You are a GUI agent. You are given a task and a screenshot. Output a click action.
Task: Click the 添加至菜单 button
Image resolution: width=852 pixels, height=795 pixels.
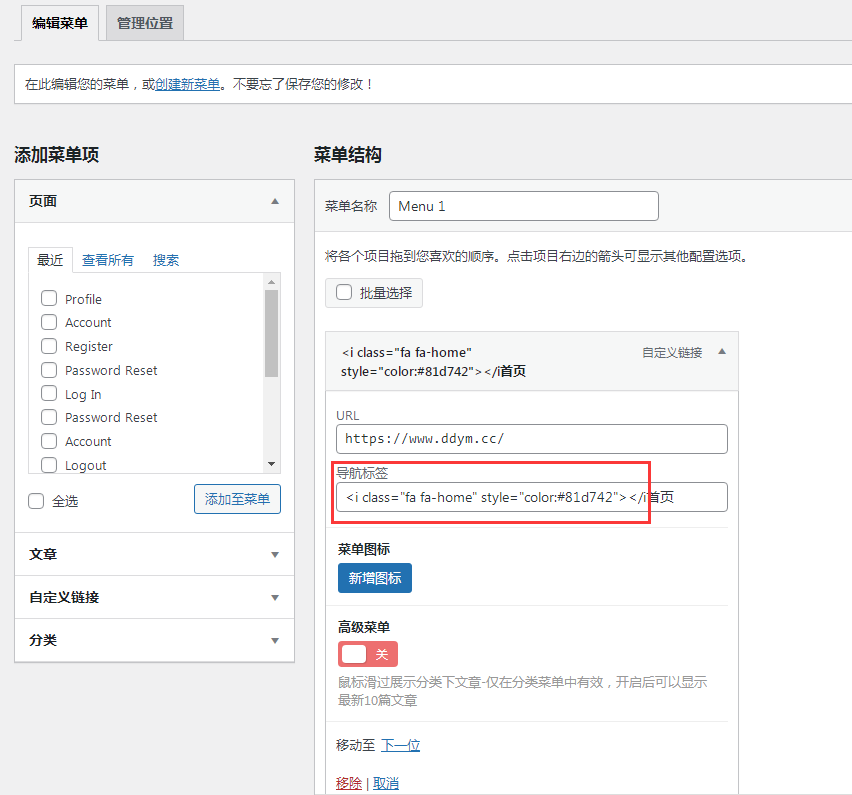click(x=237, y=499)
